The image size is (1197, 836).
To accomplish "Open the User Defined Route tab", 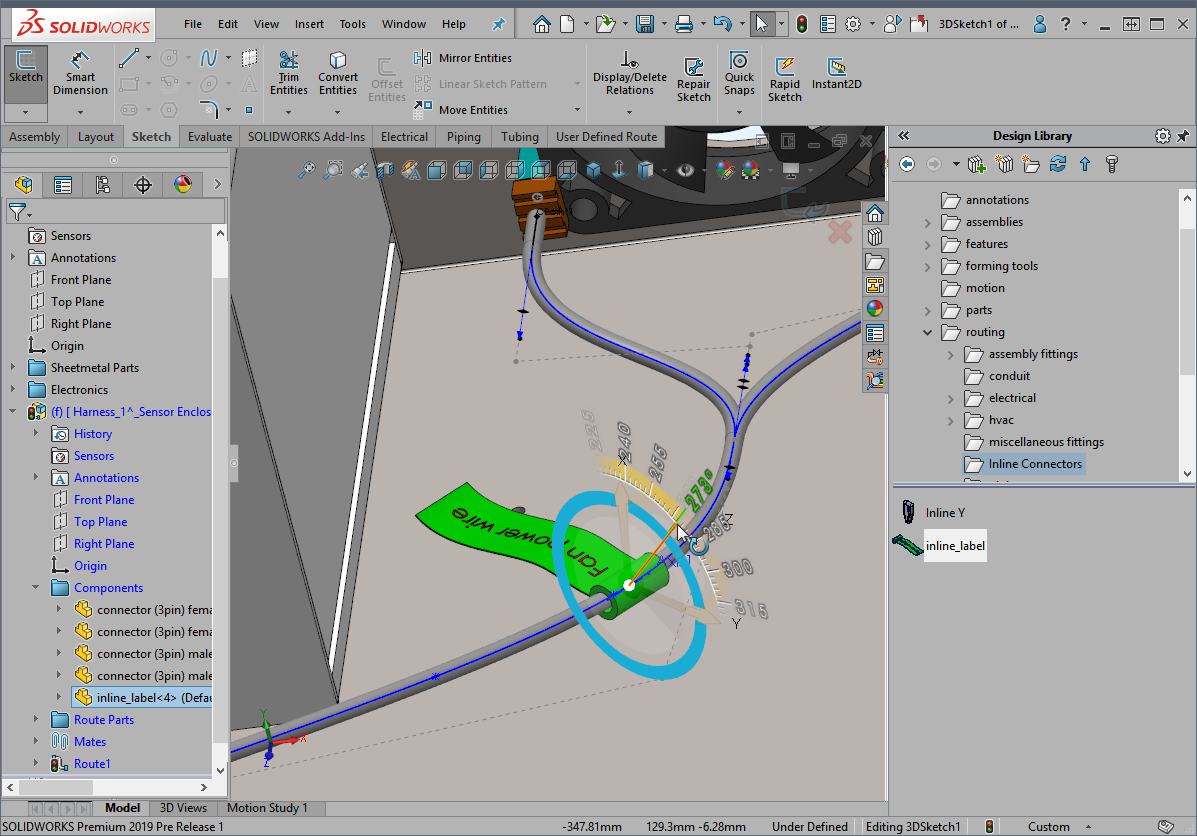I will point(606,137).
